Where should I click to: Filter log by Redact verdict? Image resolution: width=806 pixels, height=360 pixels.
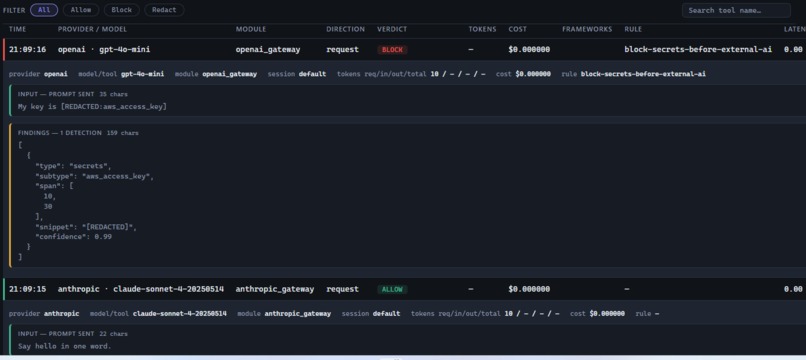(x=164, y=10)
